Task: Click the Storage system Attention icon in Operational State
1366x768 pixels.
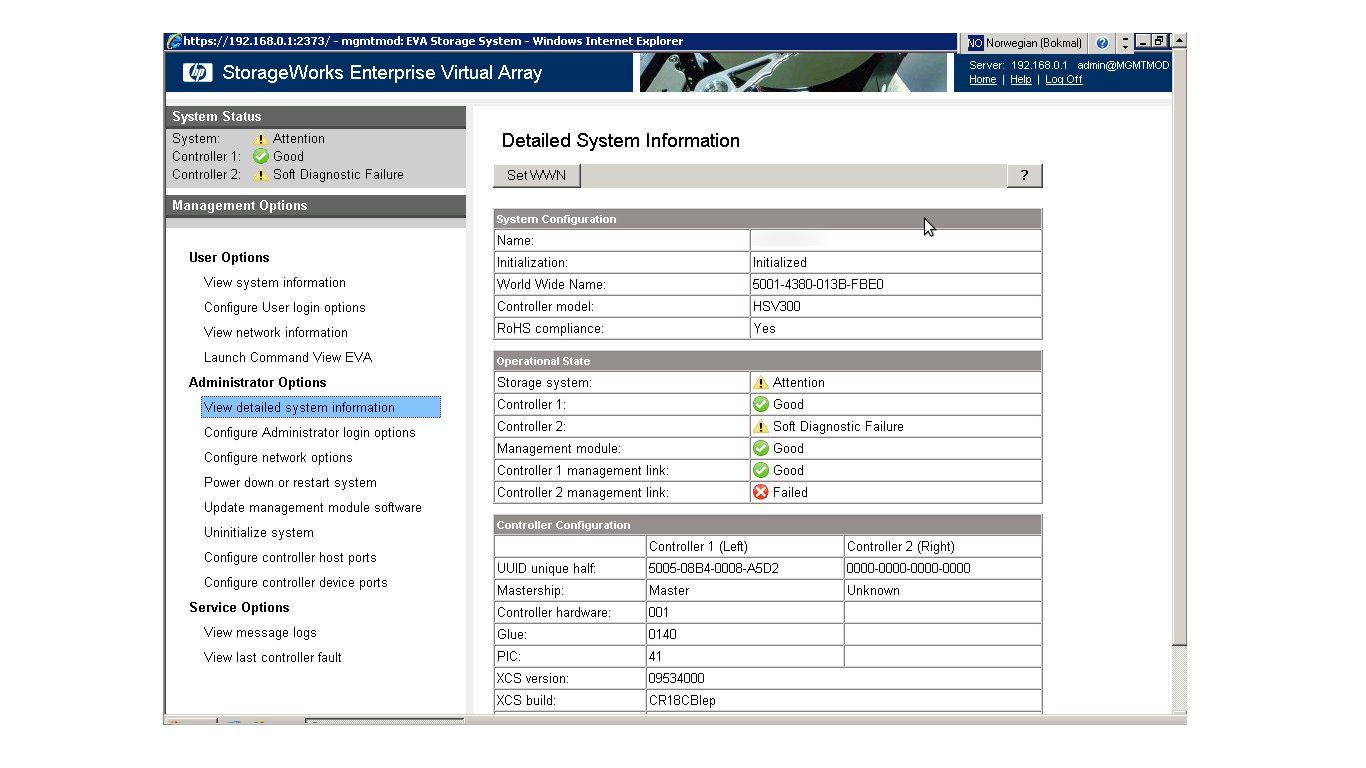Action: 761,382
